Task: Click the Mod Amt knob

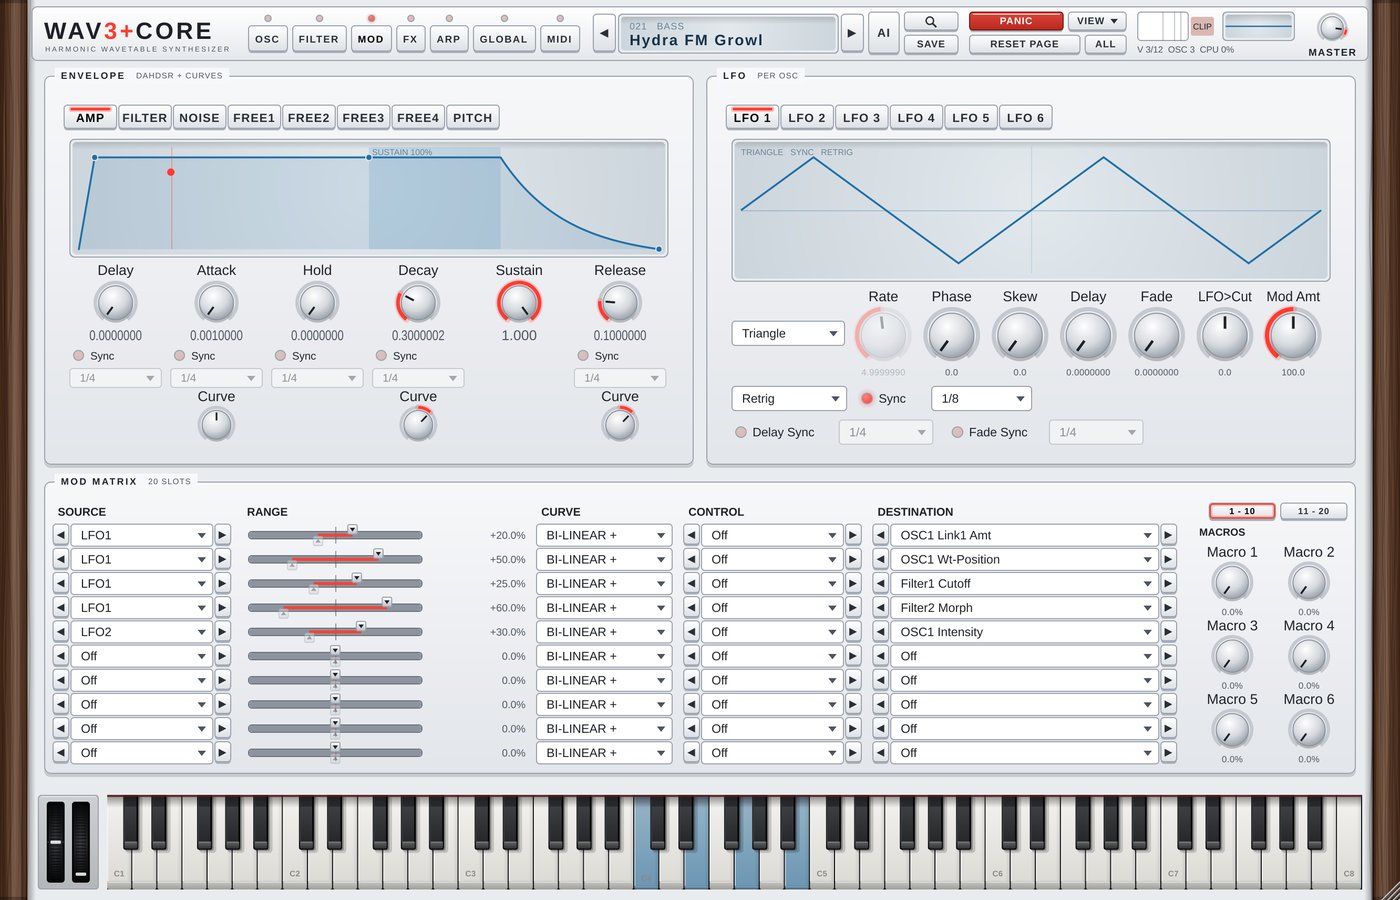Action: point(1293,335)
